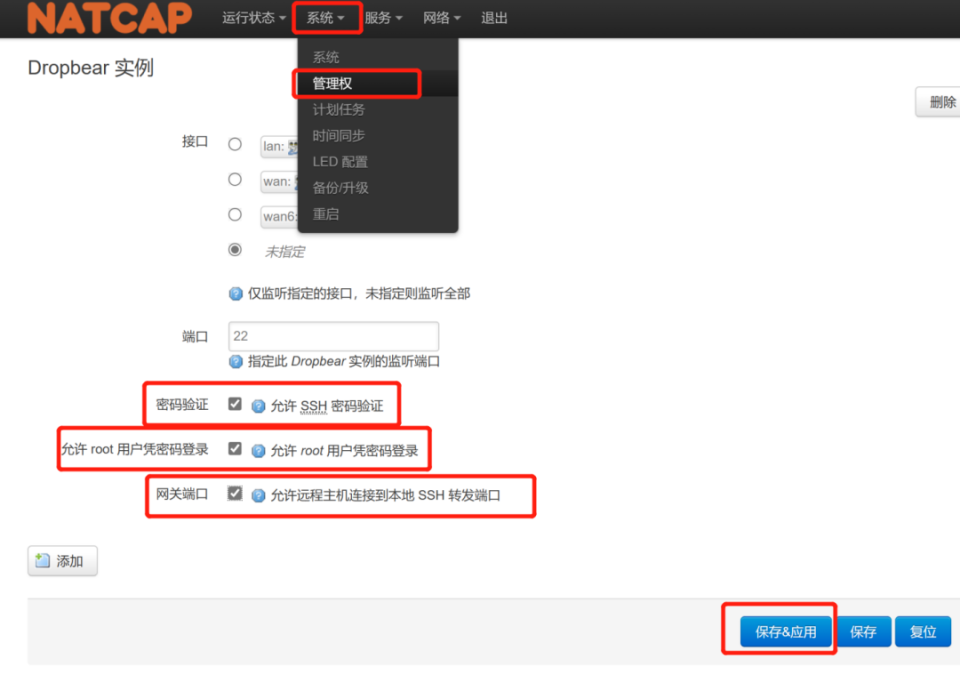960x675 pixels.
Task: Click the lan: interface label box
Action: (279, 146)
